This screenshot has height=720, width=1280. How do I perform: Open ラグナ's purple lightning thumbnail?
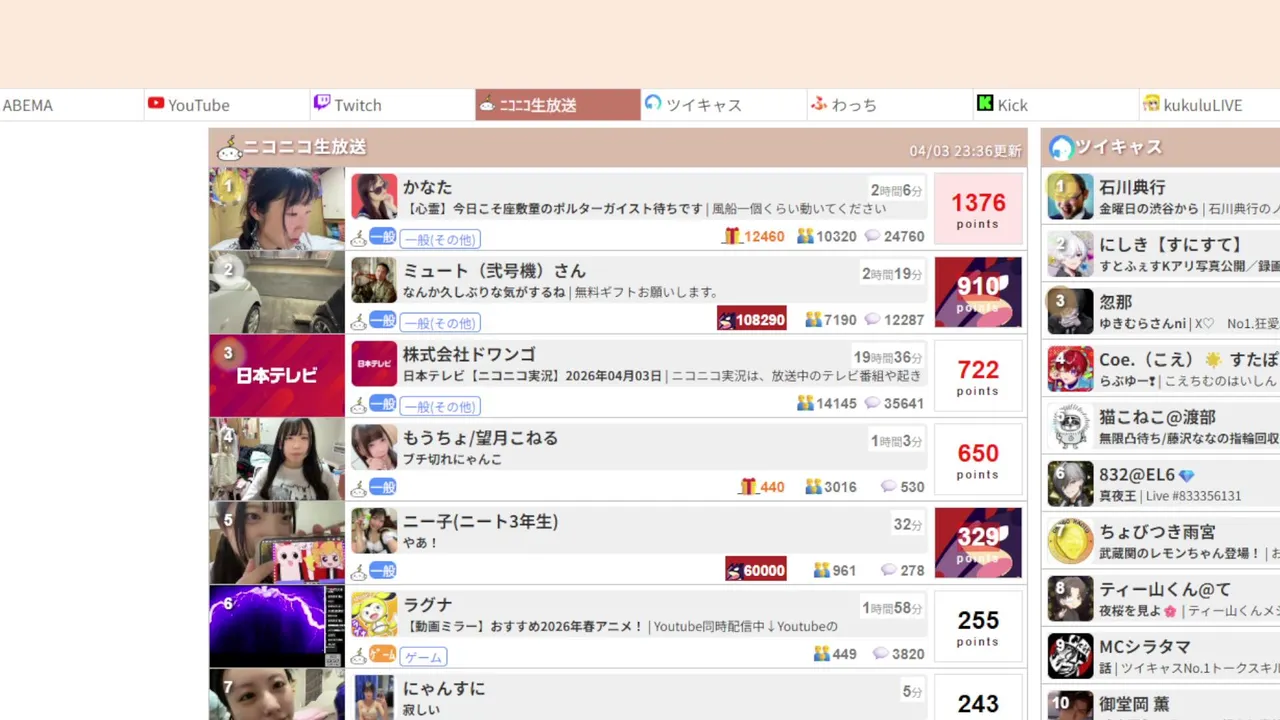coord(277,627)
